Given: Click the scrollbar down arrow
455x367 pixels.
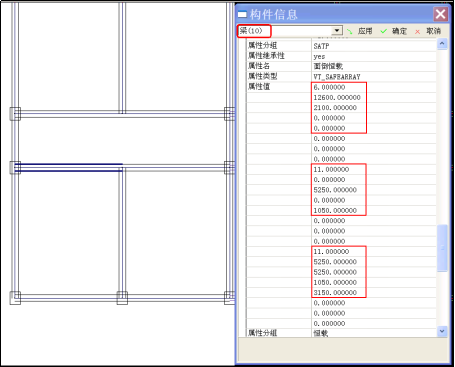Looking at the screenshot, I should point(442,331).
